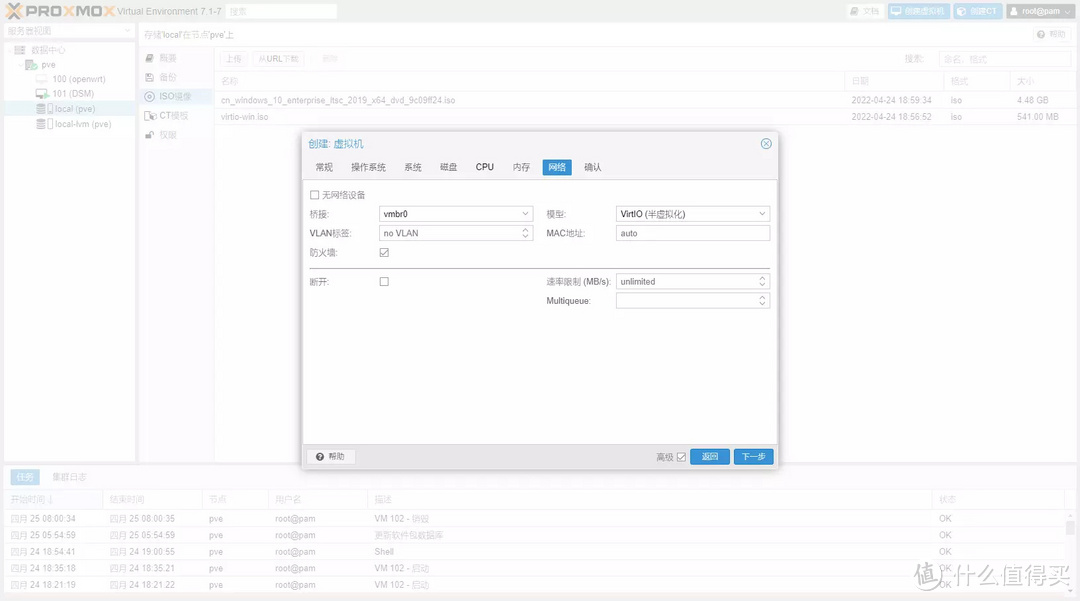This screenshot has height=601, width=1080.
Task: Open the VirtIO model dropdown
Action: coord(762,214)
